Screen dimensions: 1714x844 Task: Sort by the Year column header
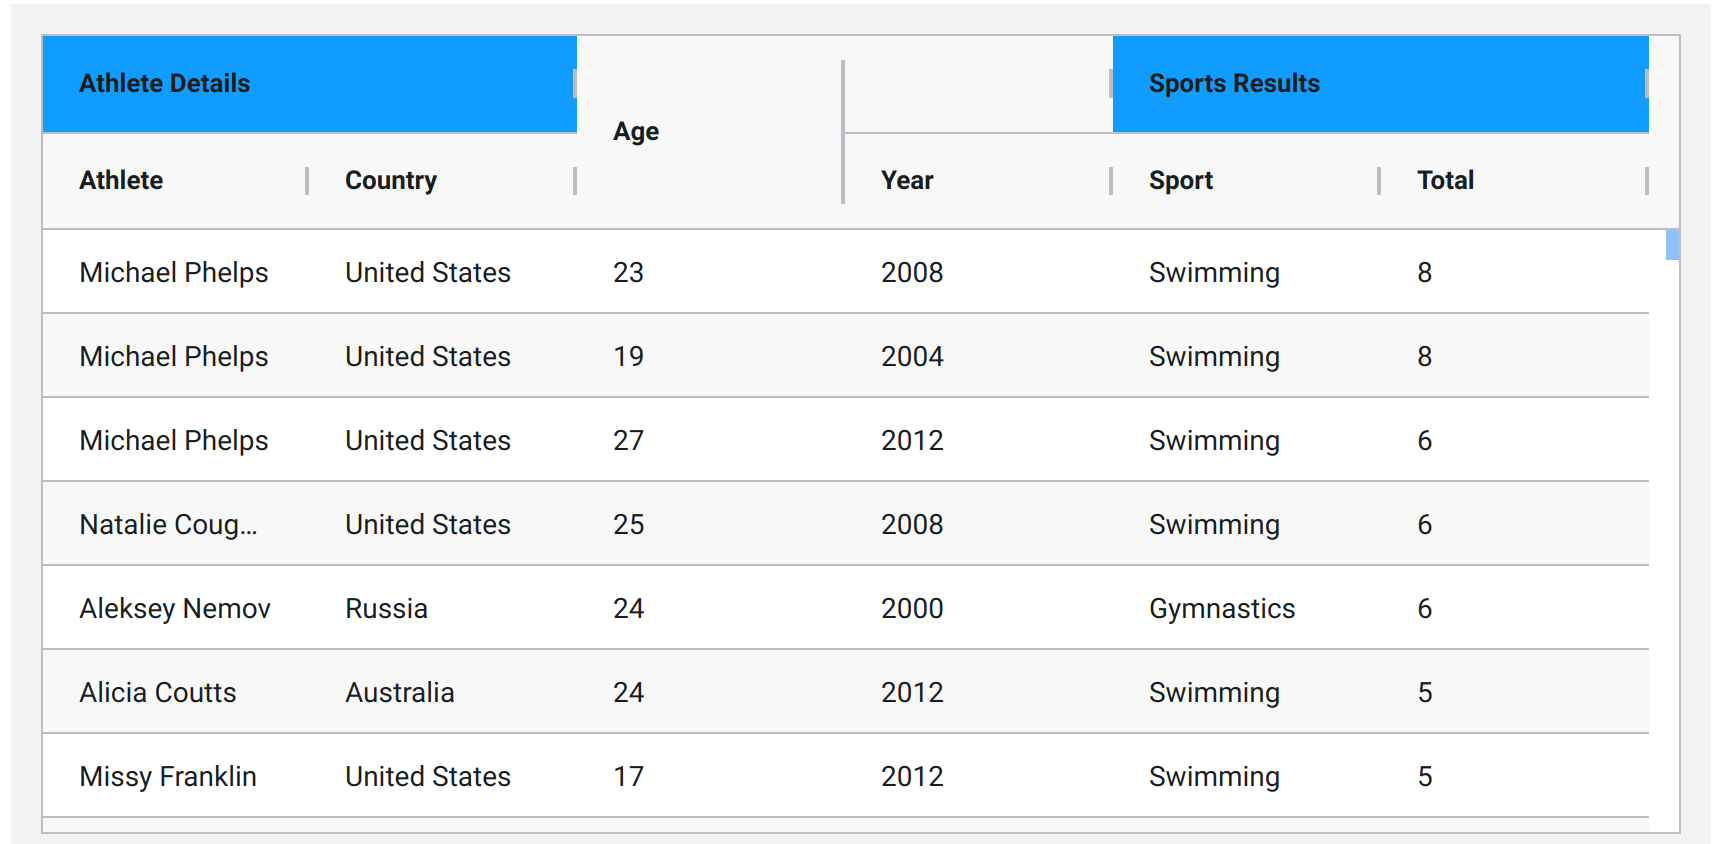907,181
